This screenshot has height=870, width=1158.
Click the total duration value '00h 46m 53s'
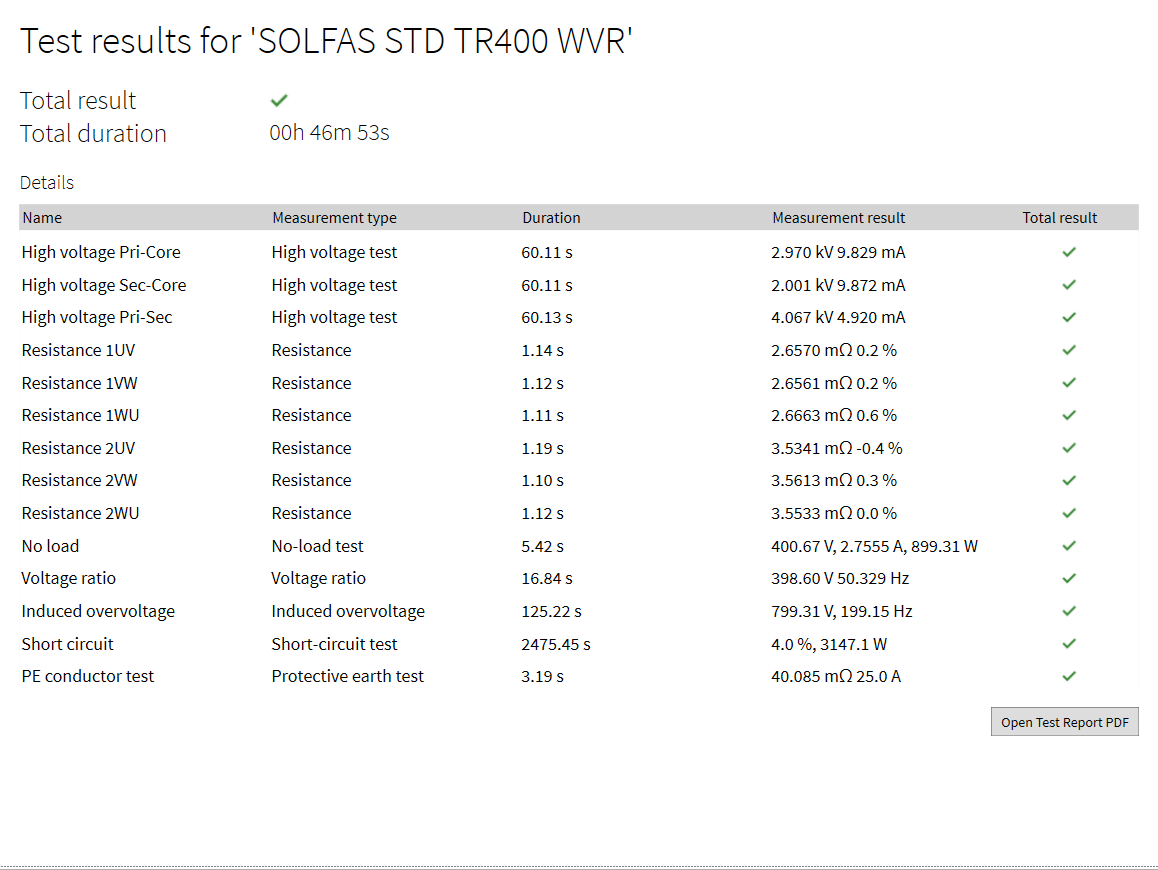click(329, 133)
